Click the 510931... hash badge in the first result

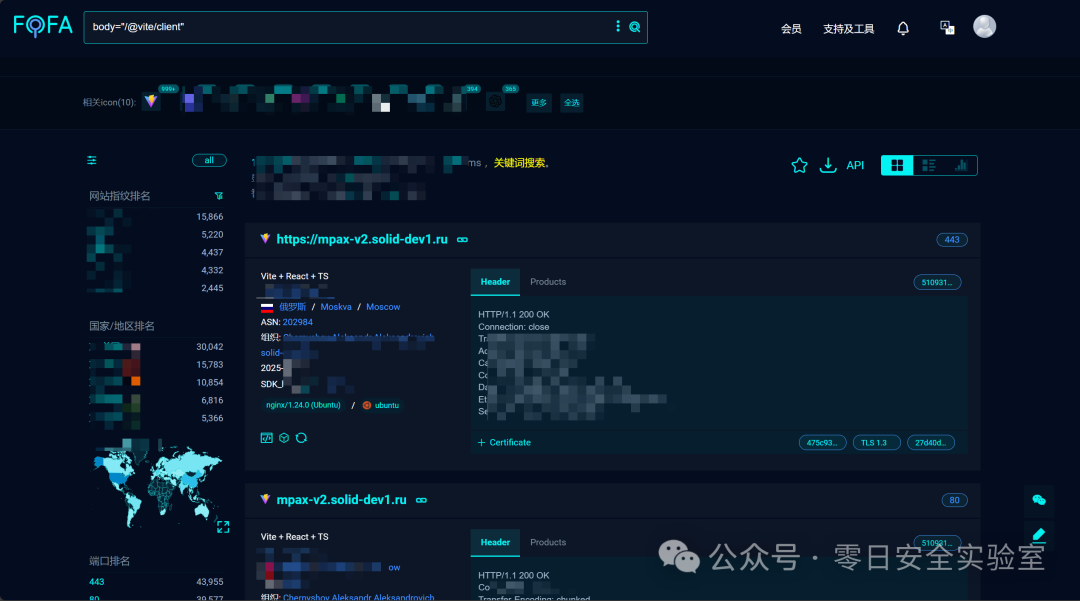937,282
